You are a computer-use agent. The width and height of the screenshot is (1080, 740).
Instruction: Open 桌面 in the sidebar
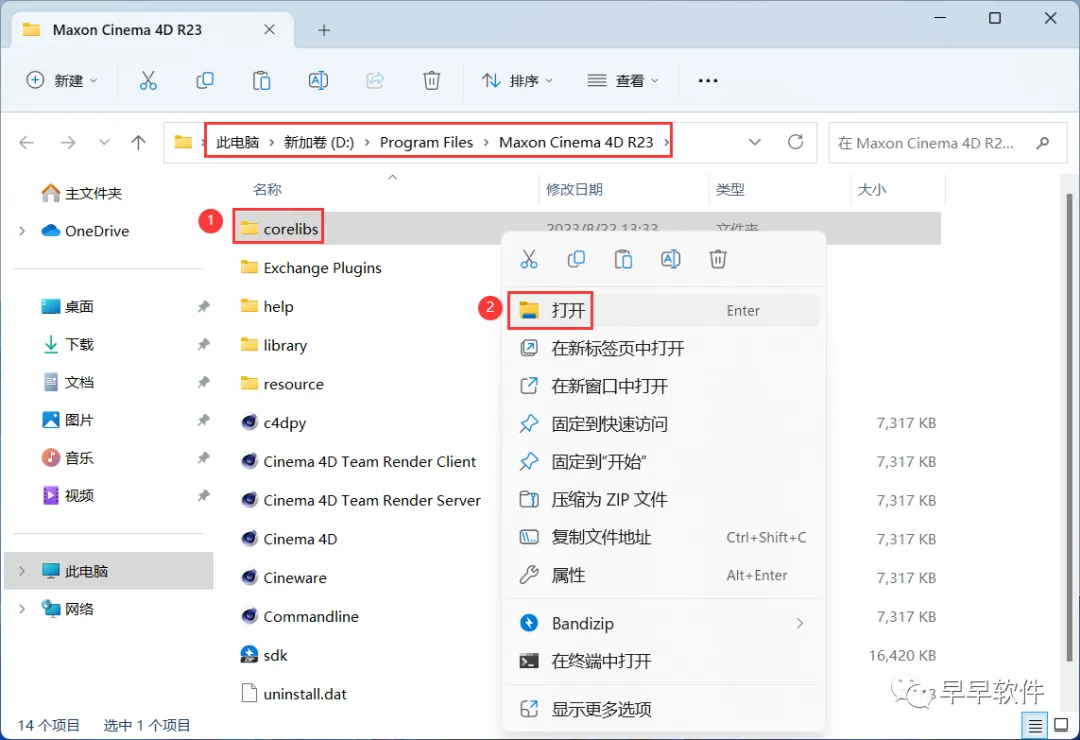pyautogui.click(x=69, y=306)
